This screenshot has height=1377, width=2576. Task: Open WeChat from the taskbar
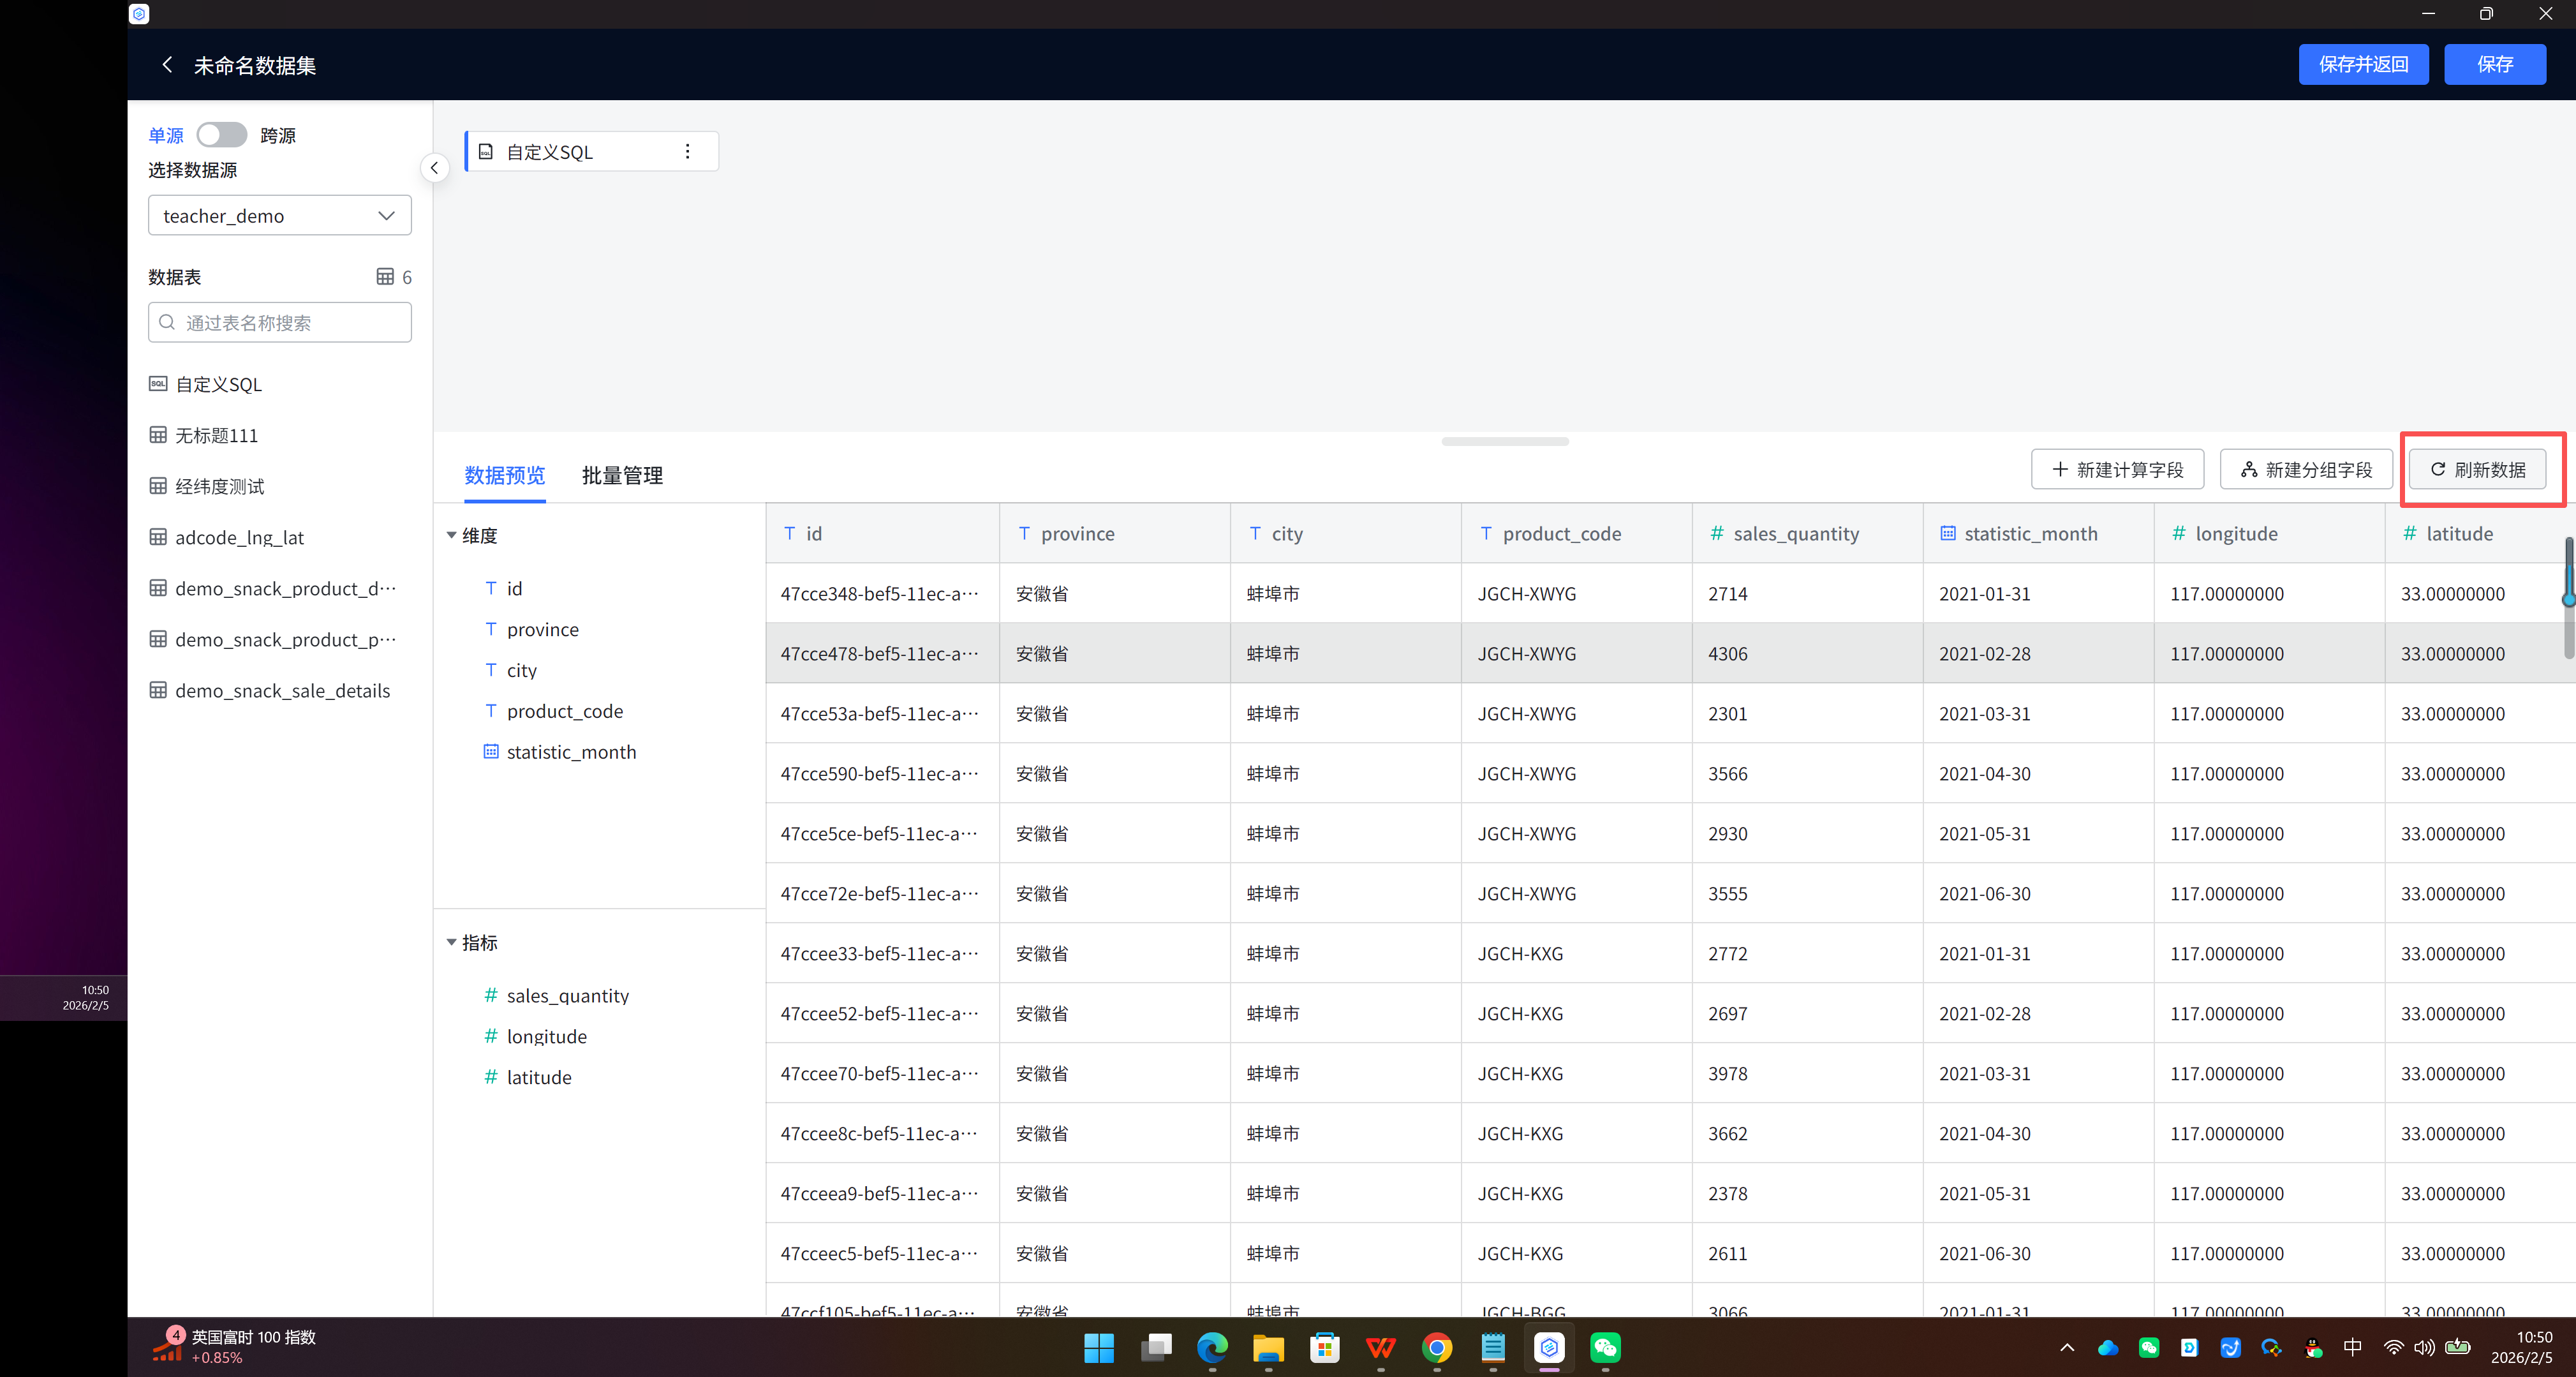pyautogui.click(x=1604, y=1348)
